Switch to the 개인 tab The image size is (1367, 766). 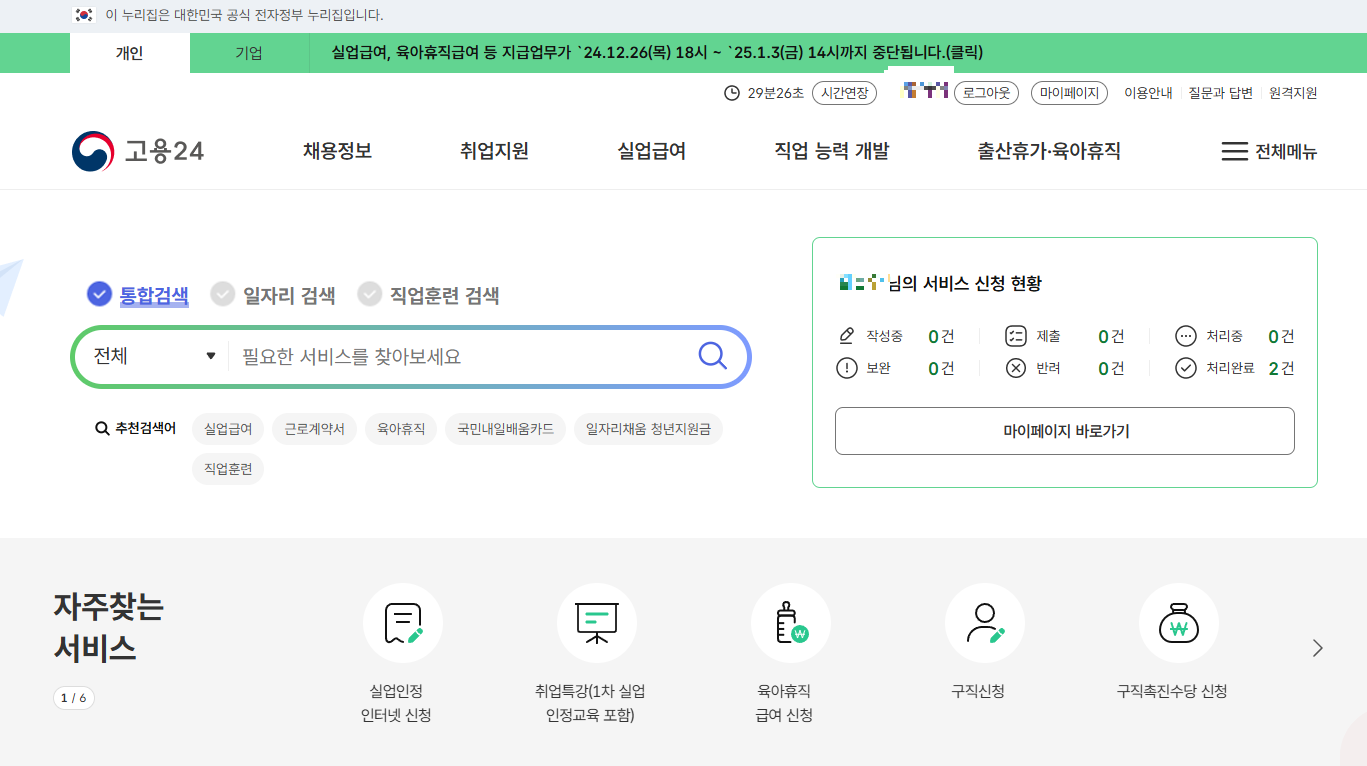click(x=130, y=53)
